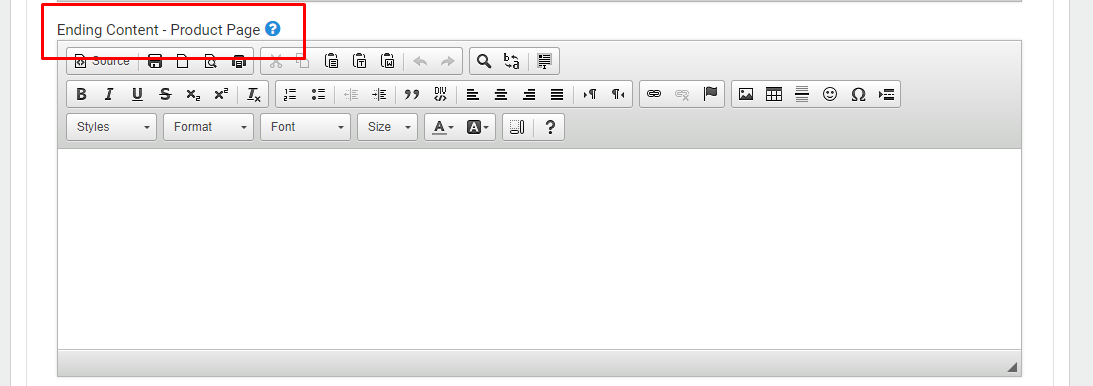Screen dimensions: 1093x386
Task: Click the Paste as plain text icon
Action: 360,61
